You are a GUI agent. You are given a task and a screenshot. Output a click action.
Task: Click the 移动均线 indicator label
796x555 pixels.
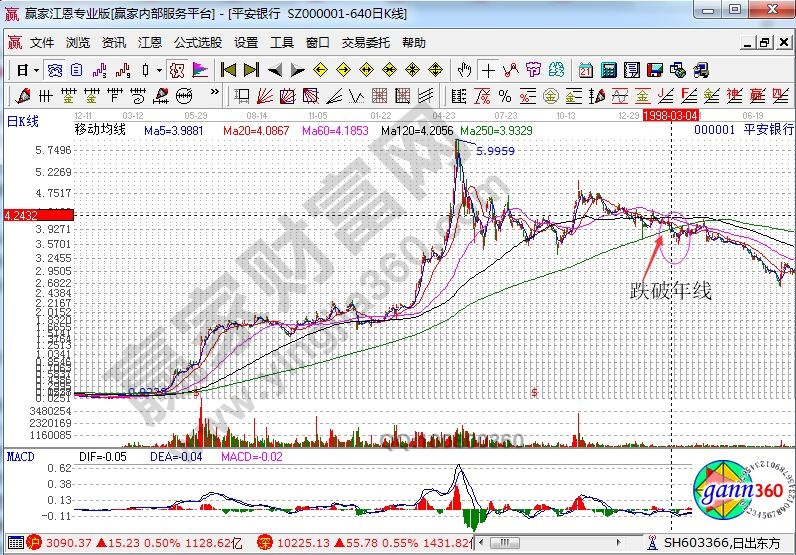tap(100, 129)
